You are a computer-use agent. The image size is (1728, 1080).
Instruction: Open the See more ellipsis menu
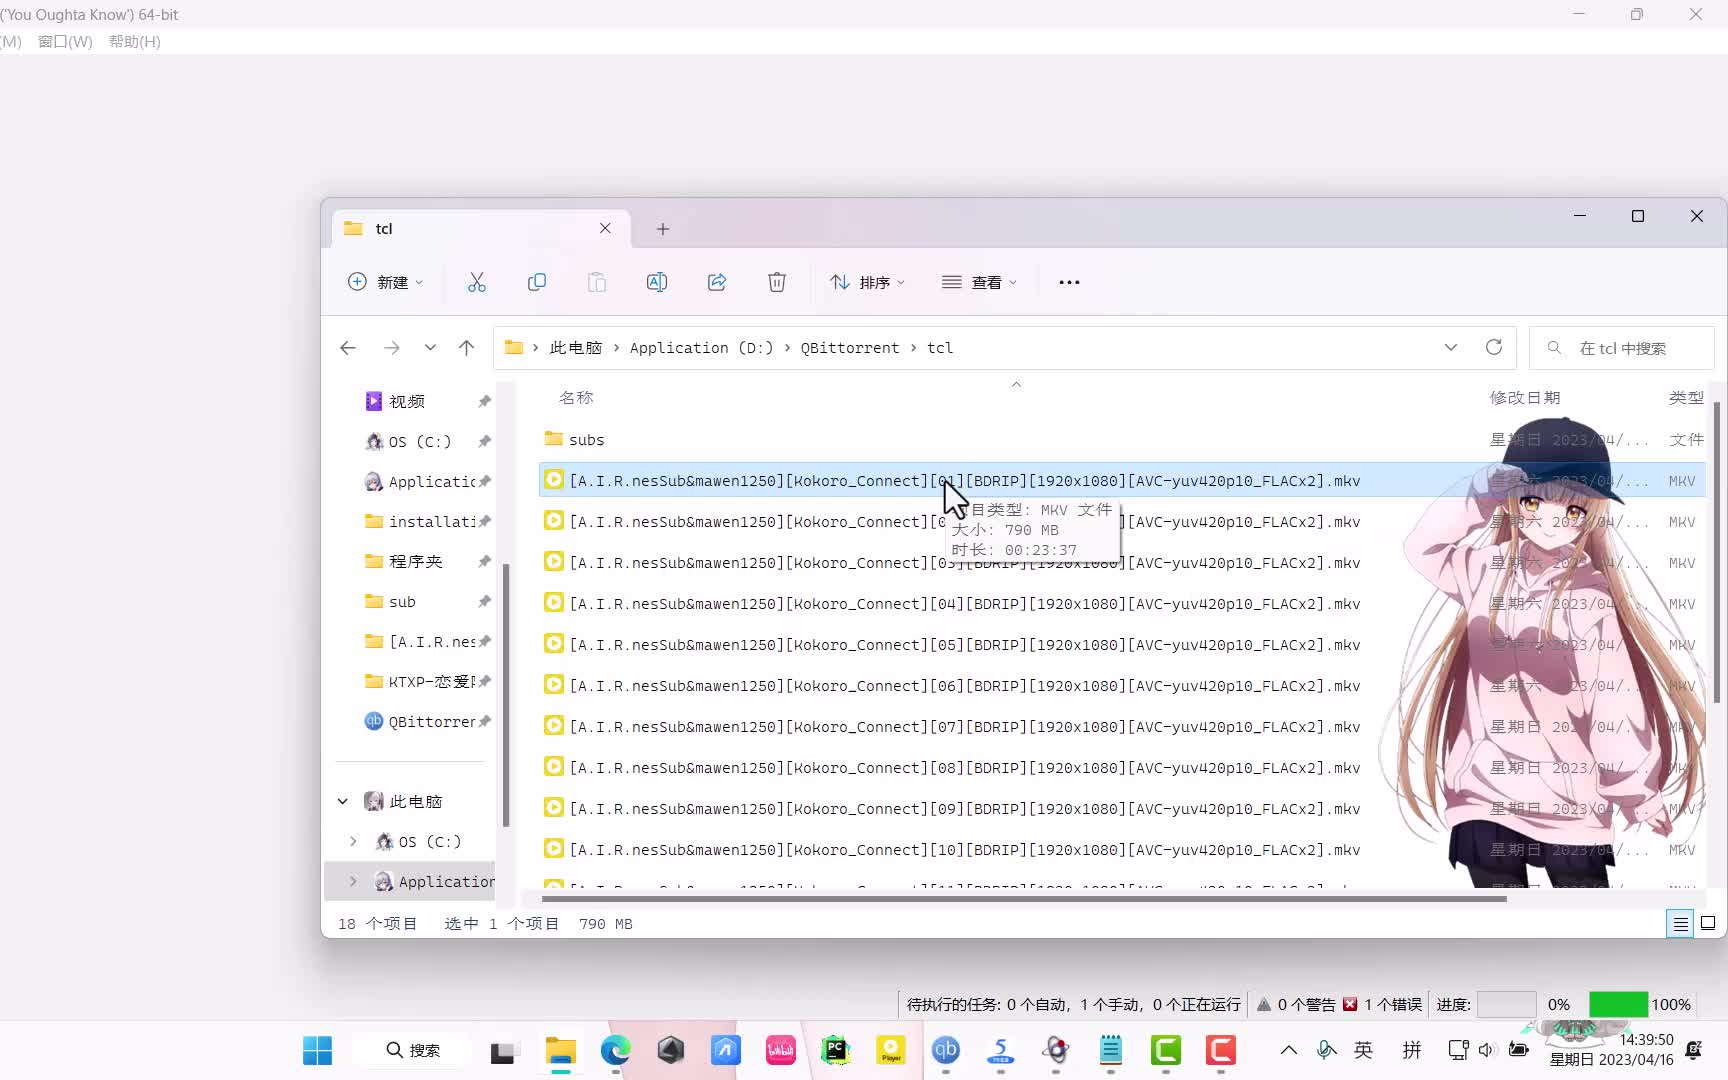coord(1069,282)
